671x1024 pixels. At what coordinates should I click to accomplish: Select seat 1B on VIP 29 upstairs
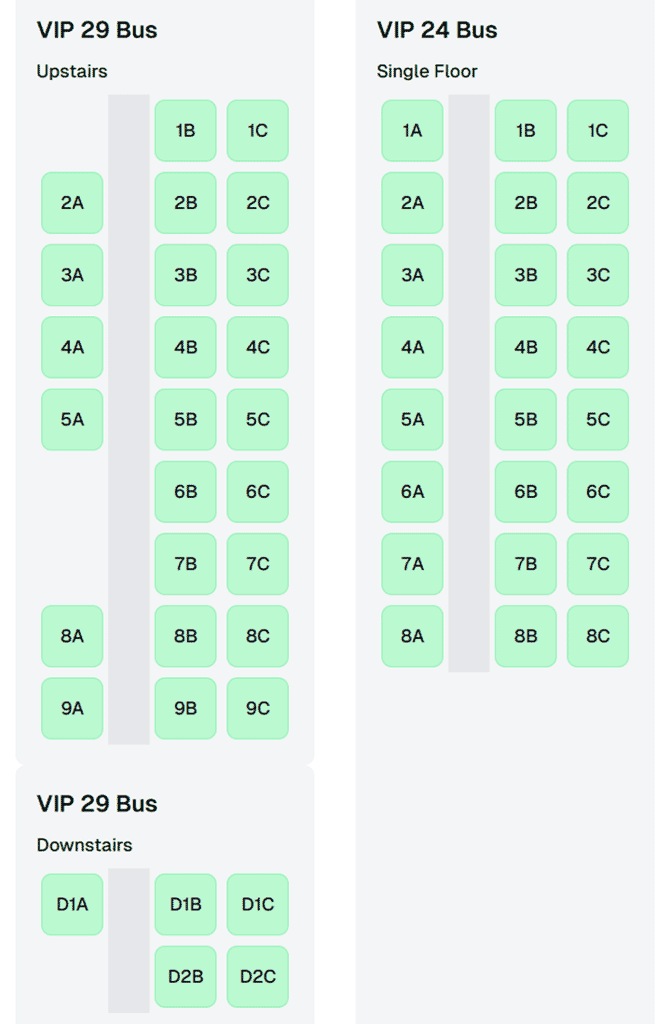[185, 130]
